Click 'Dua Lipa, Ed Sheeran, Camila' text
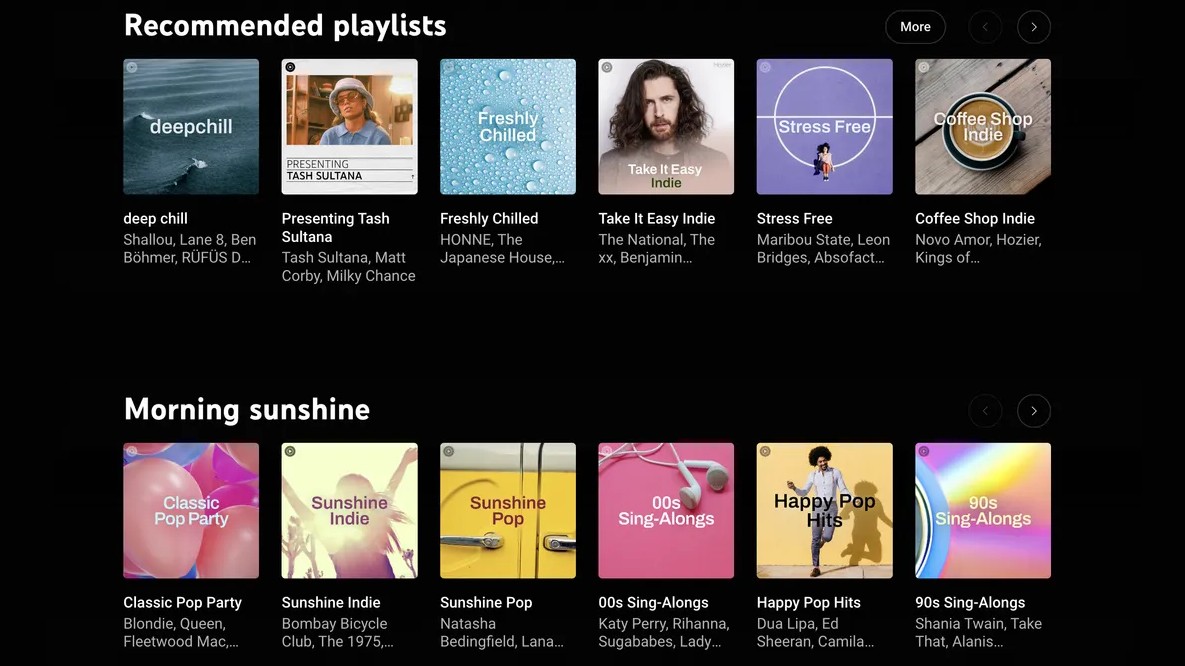 pyautogui.click(x=815, y=633)
